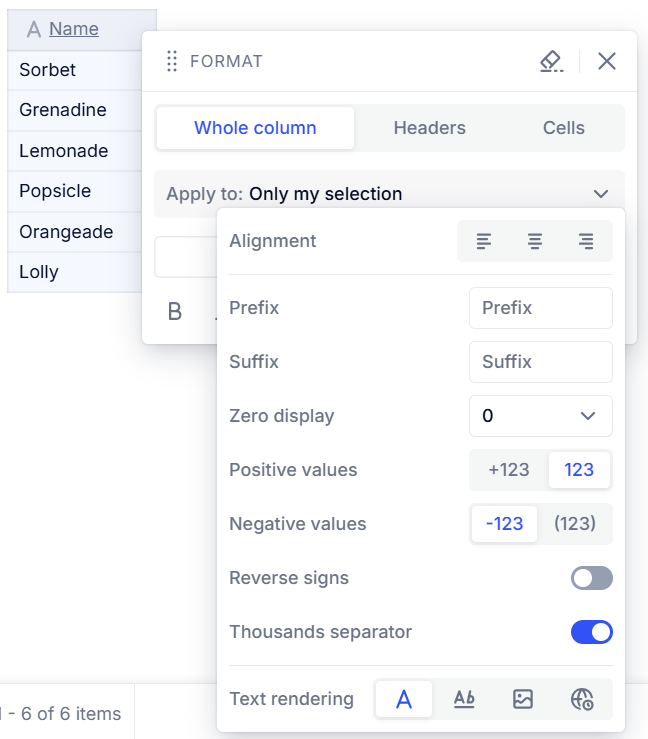Choose plain text rendering A icon

point(404,699)
